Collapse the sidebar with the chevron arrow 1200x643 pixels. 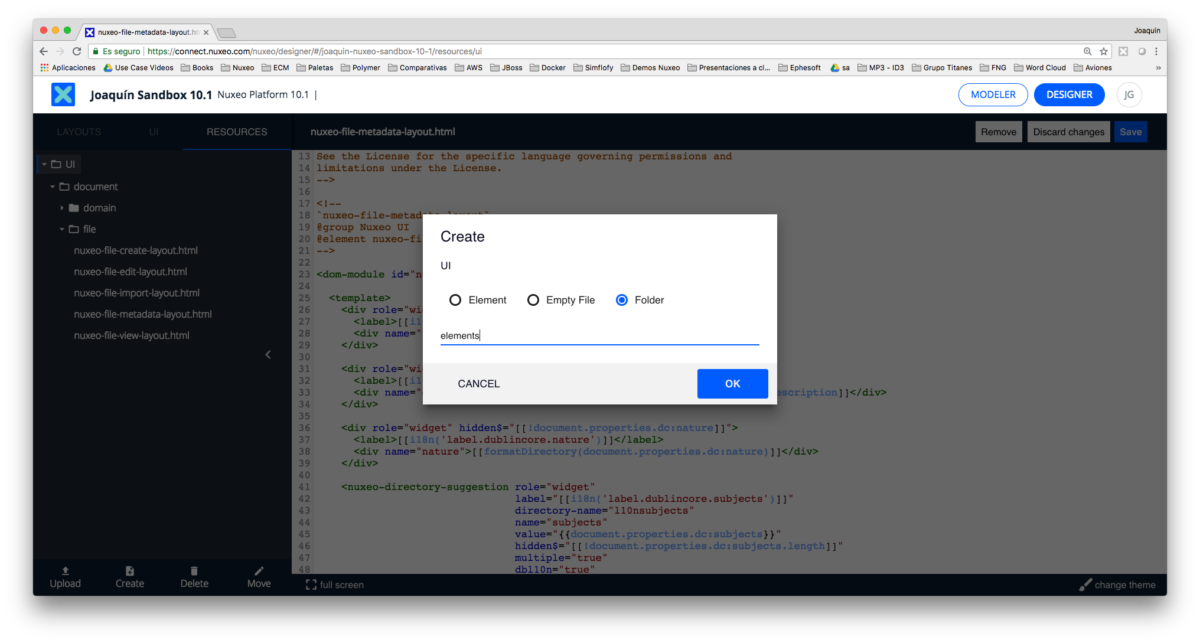click(x=268, y=354)
